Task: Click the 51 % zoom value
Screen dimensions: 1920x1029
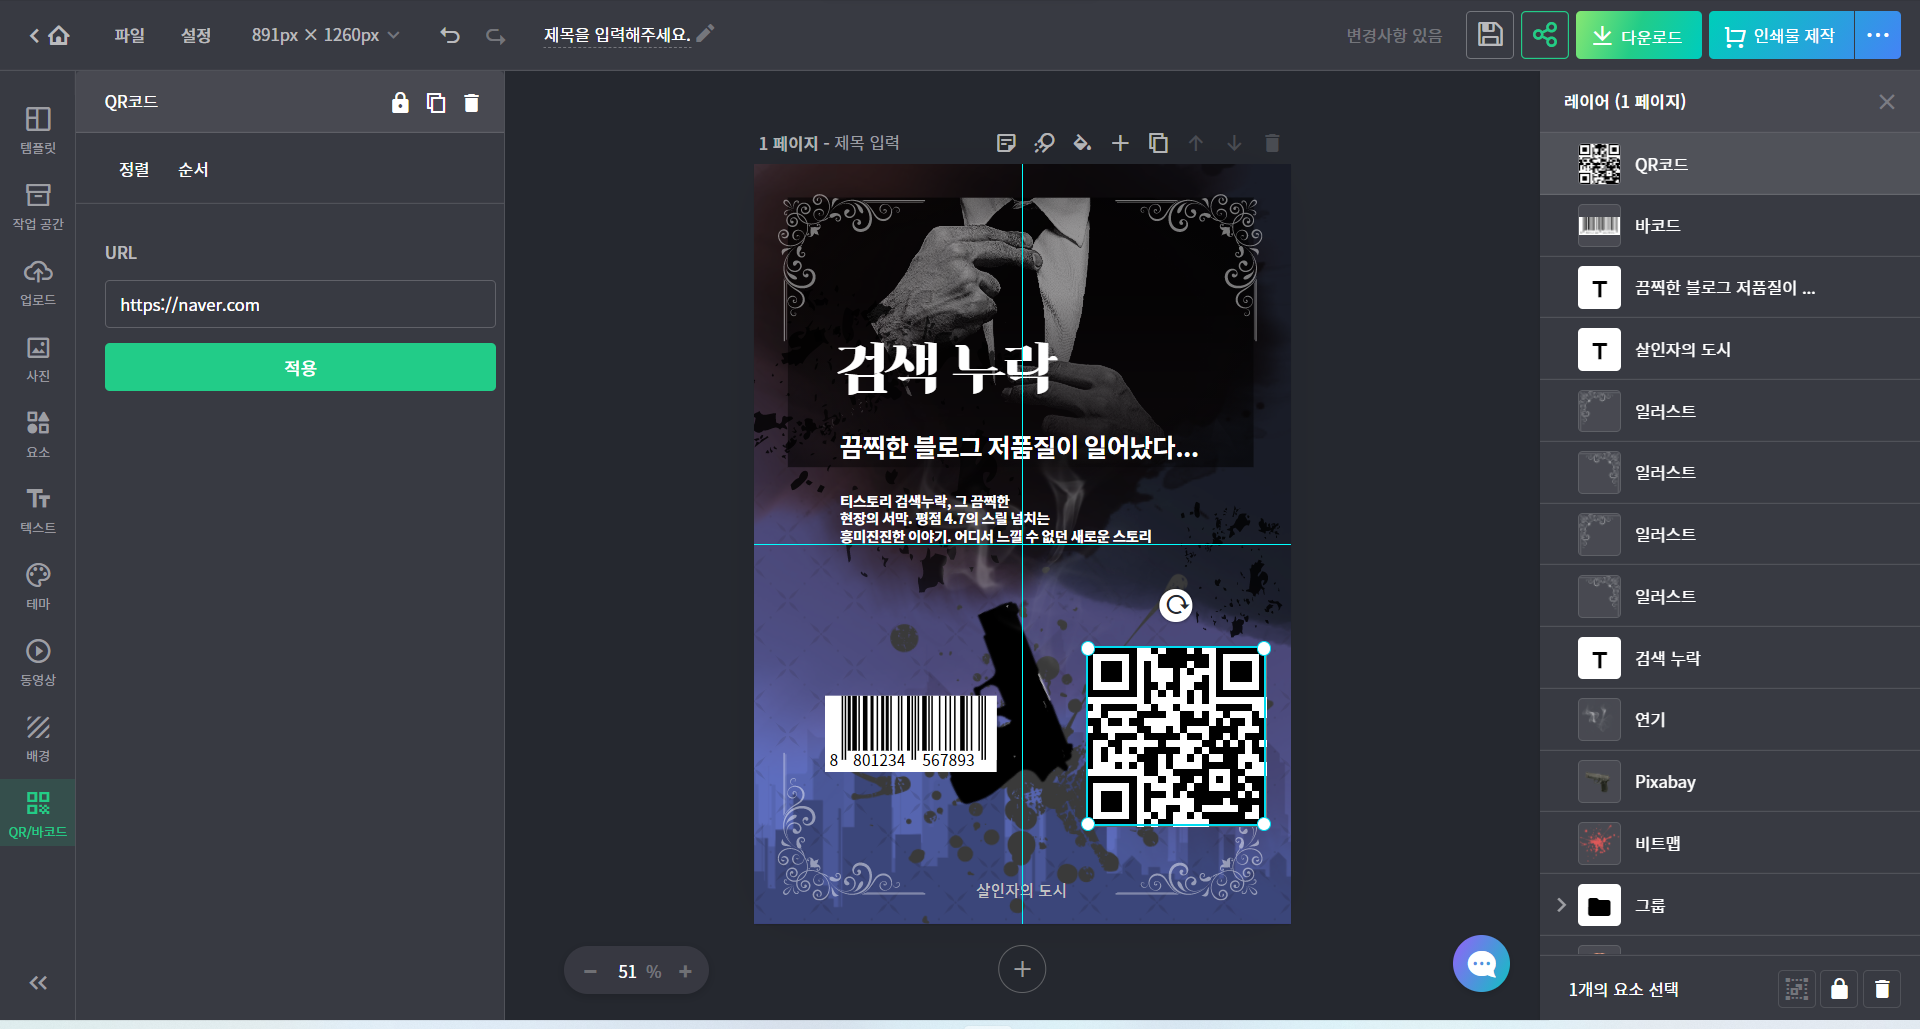Action: (639, 971)
